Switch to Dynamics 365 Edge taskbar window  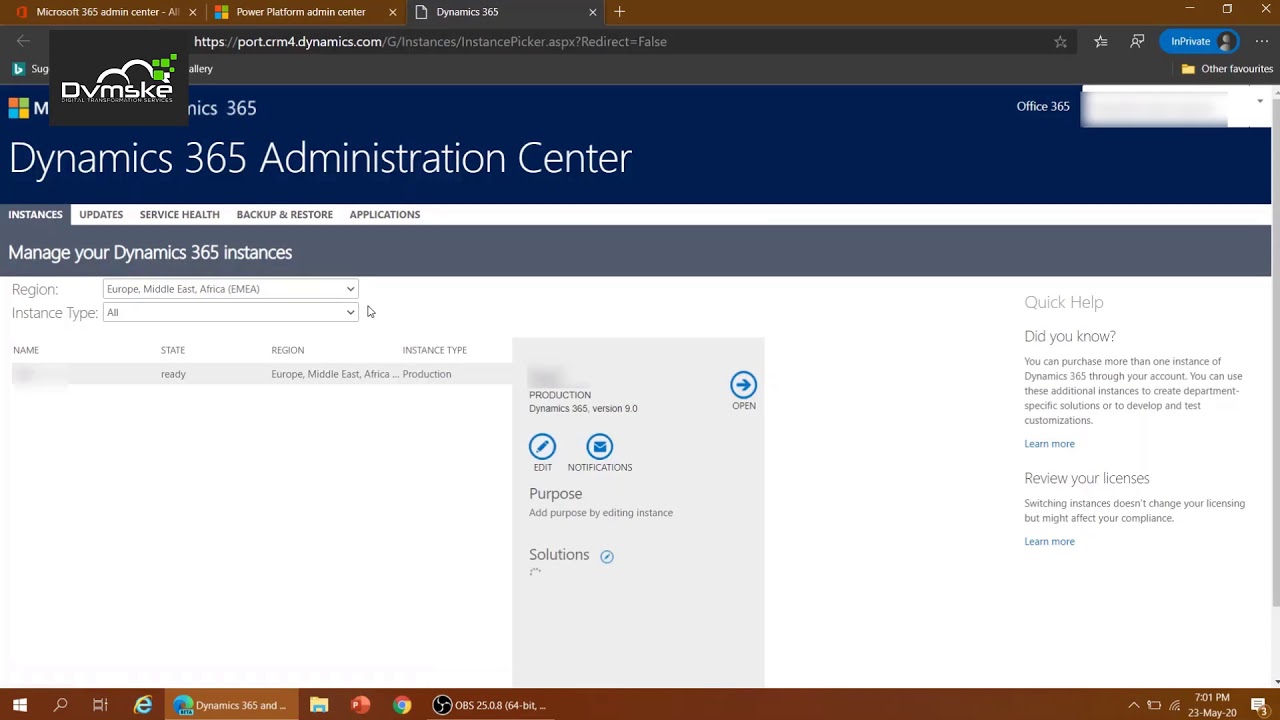232,705
